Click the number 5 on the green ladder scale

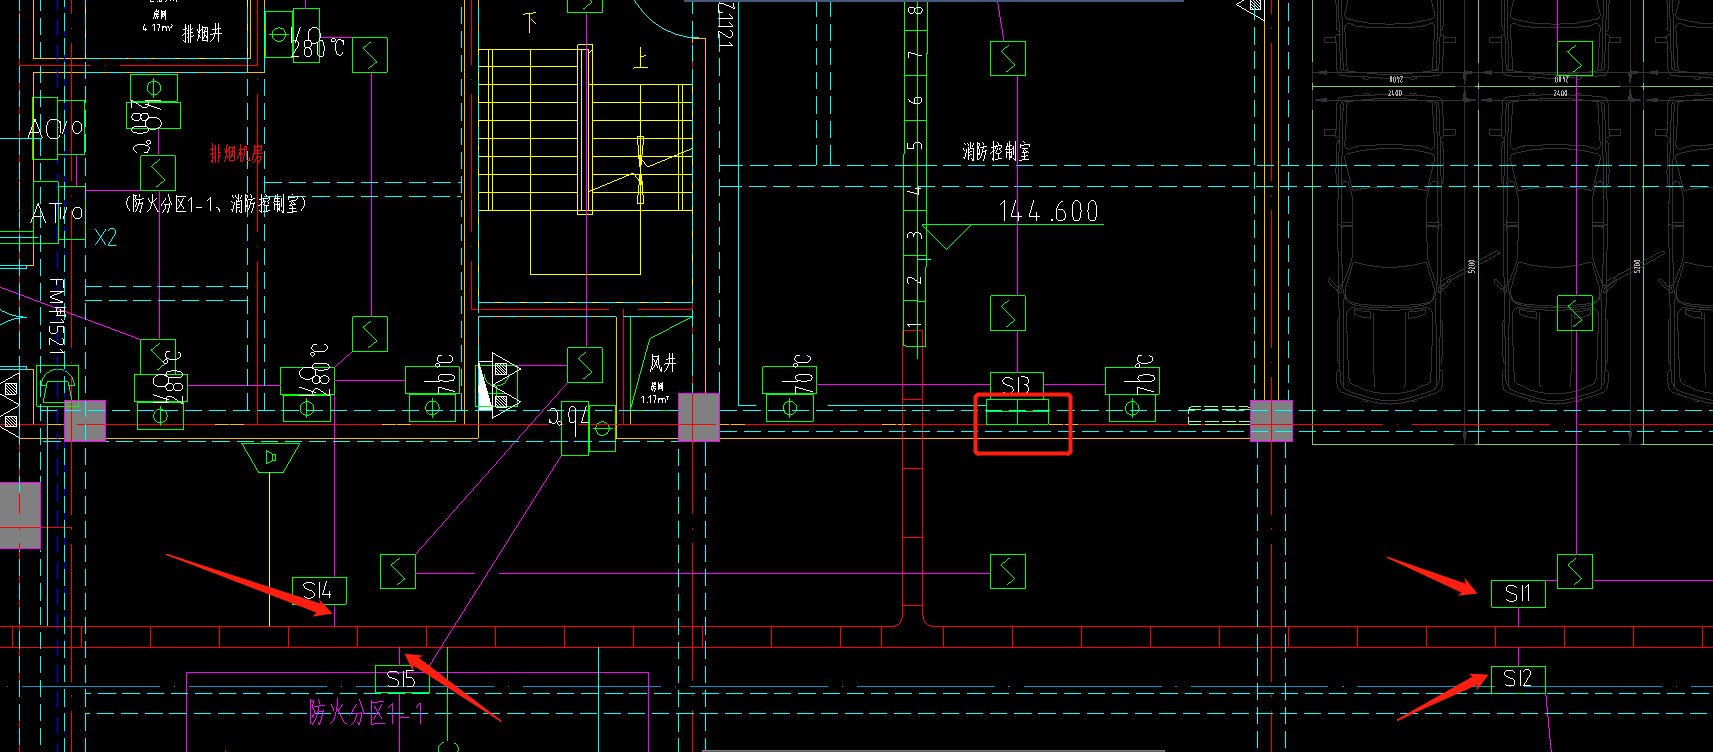click(915, 146)
